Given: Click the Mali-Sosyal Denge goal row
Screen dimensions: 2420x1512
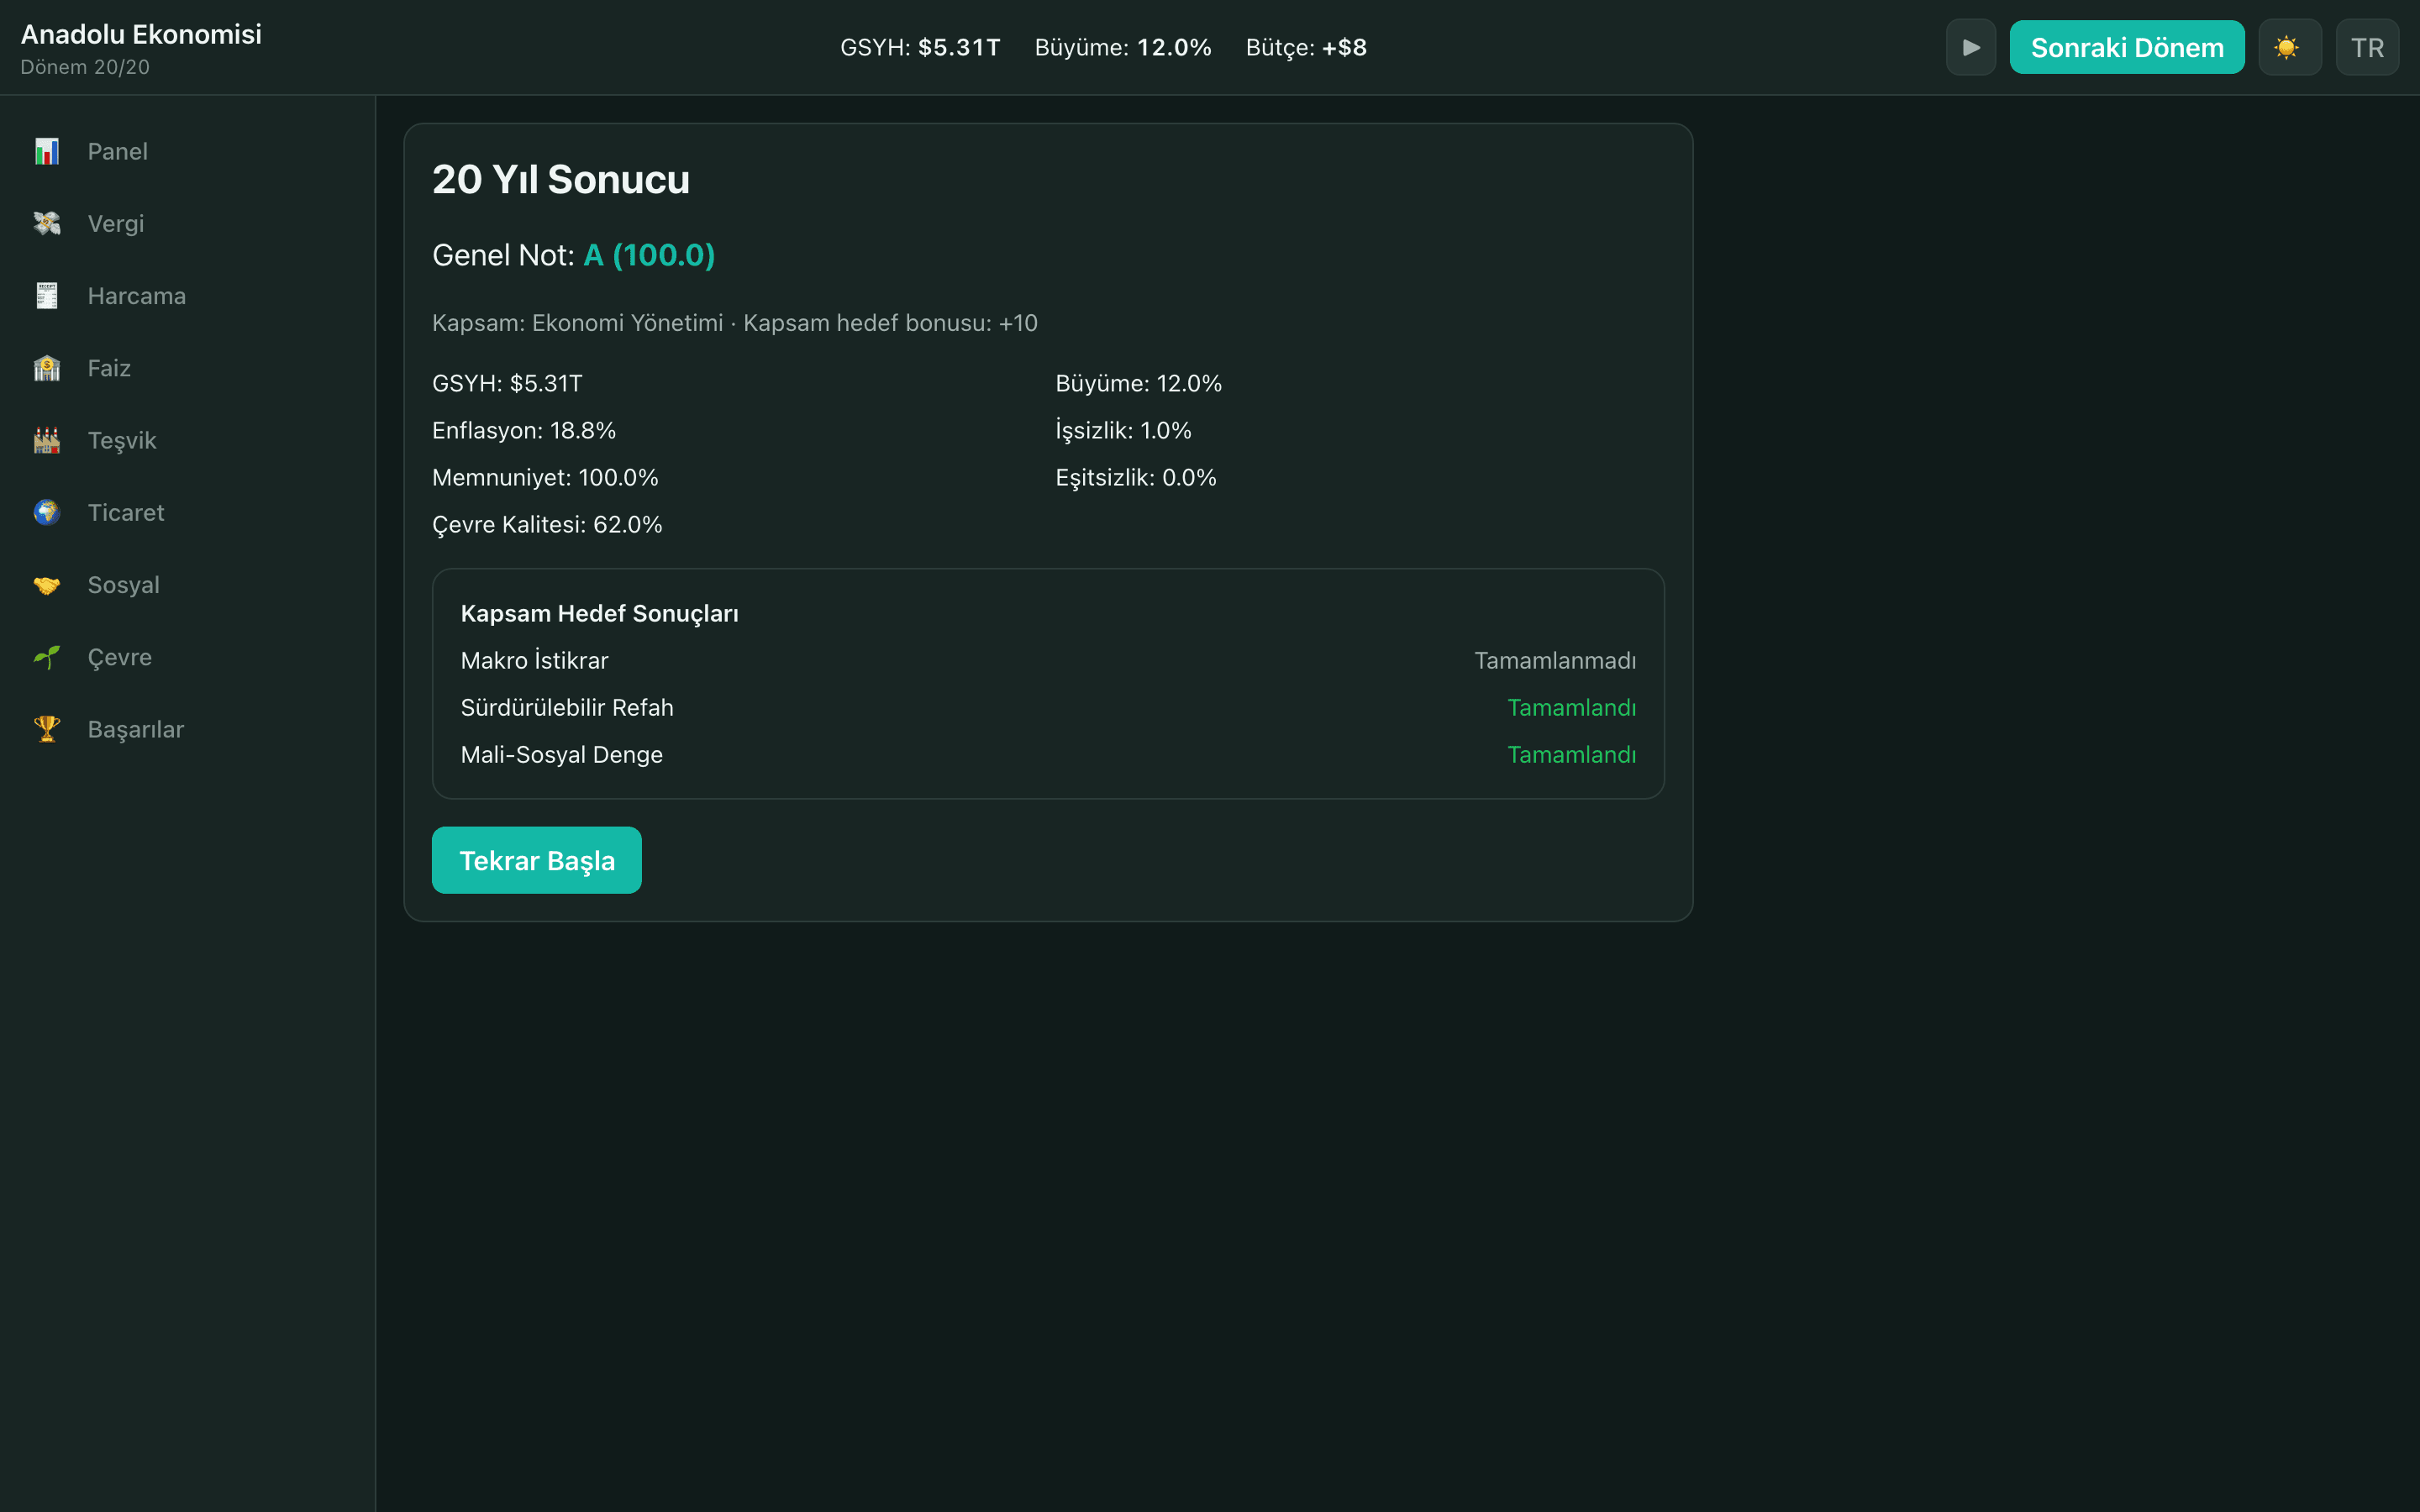Looking at the screenshot, I should (1048, 754).
